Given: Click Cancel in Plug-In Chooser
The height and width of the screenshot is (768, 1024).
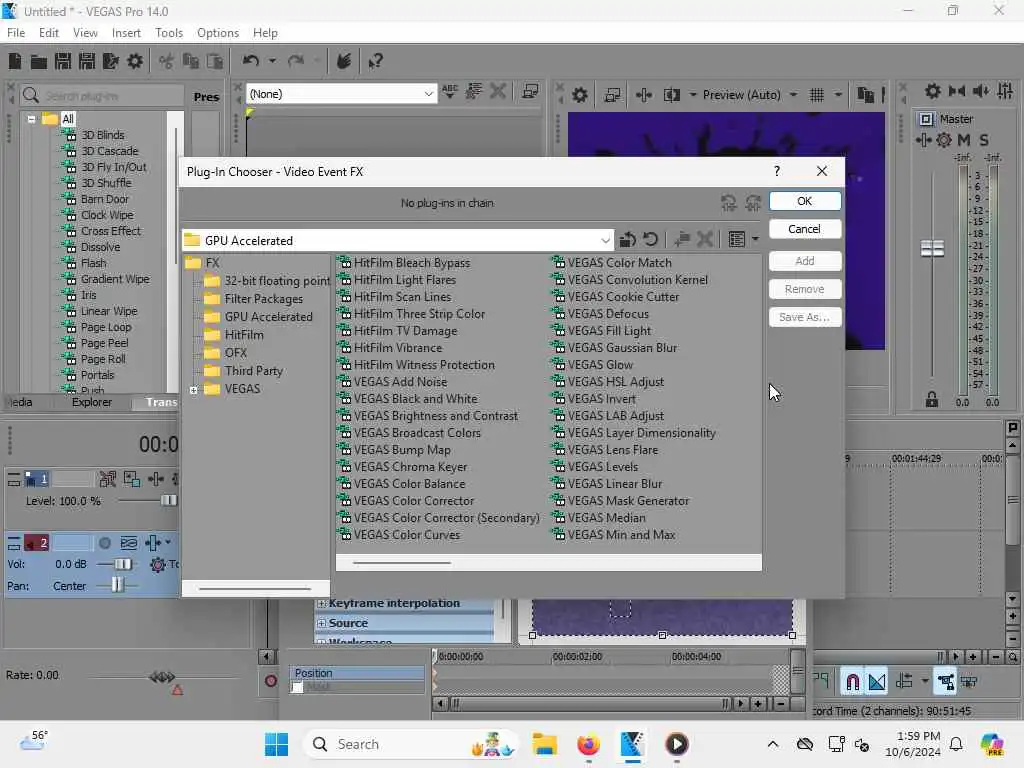Looking at the screenshot, I should pos(805,229).
